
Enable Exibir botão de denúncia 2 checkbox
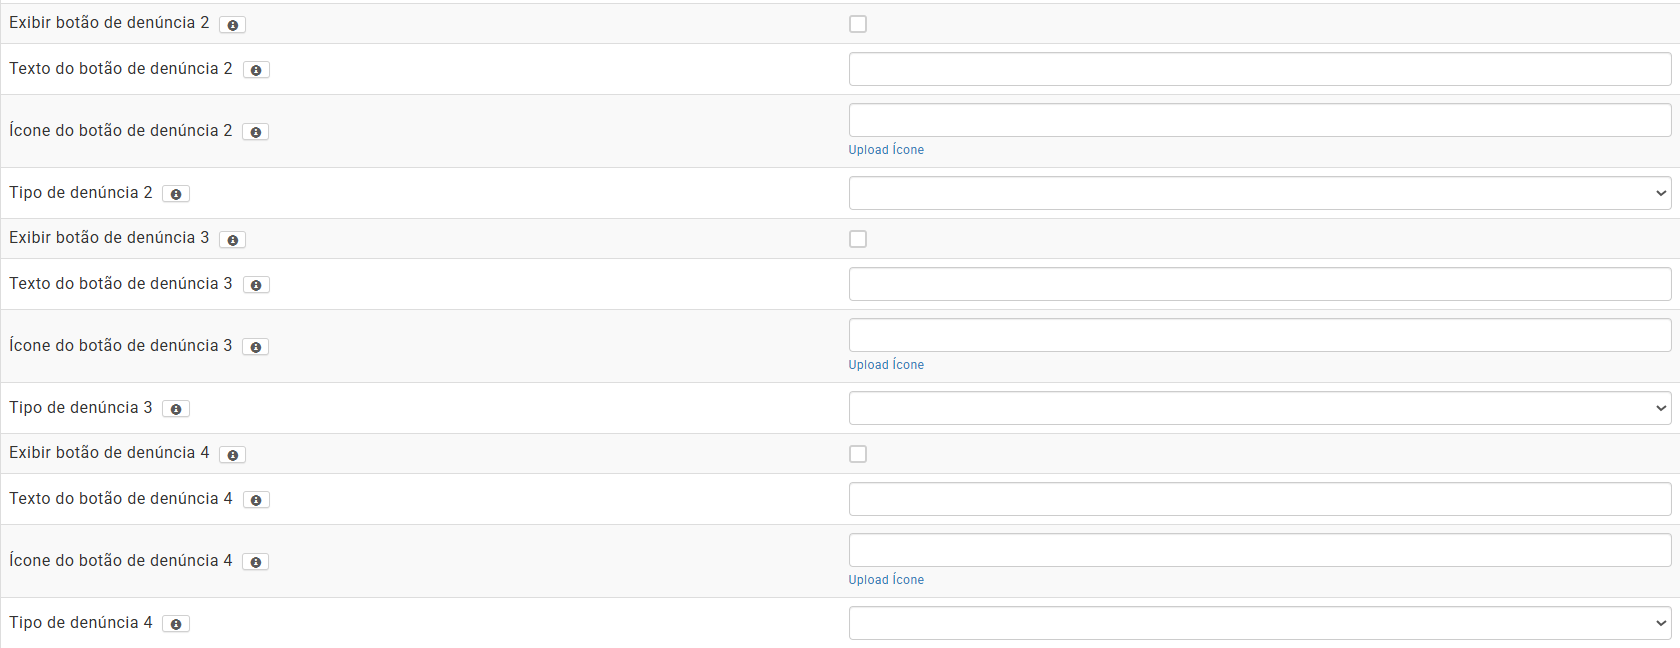[x=858, y=24]
